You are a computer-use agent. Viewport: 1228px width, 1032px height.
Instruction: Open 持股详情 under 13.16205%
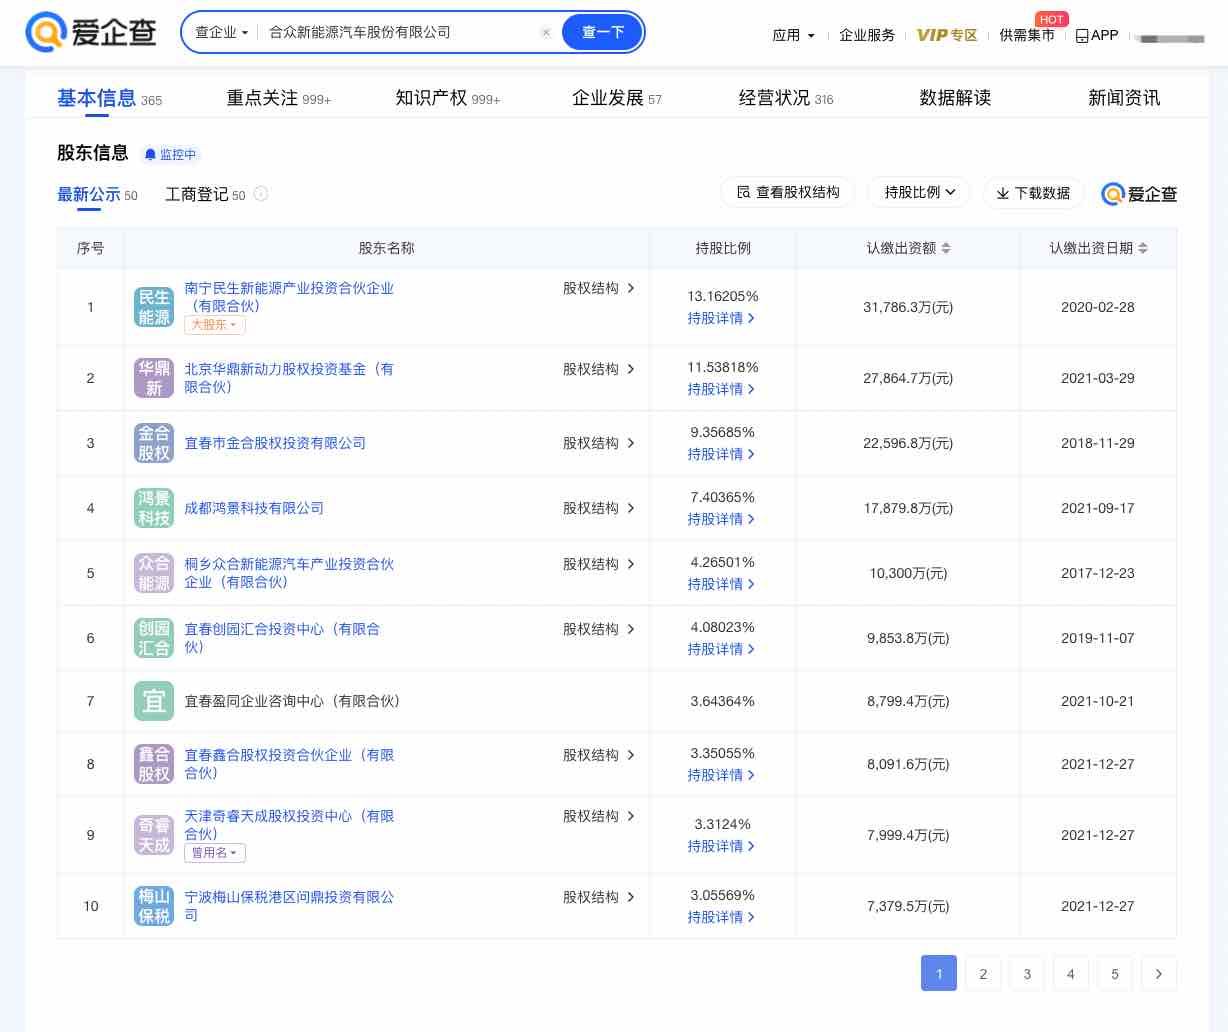(x=721, y=318)
